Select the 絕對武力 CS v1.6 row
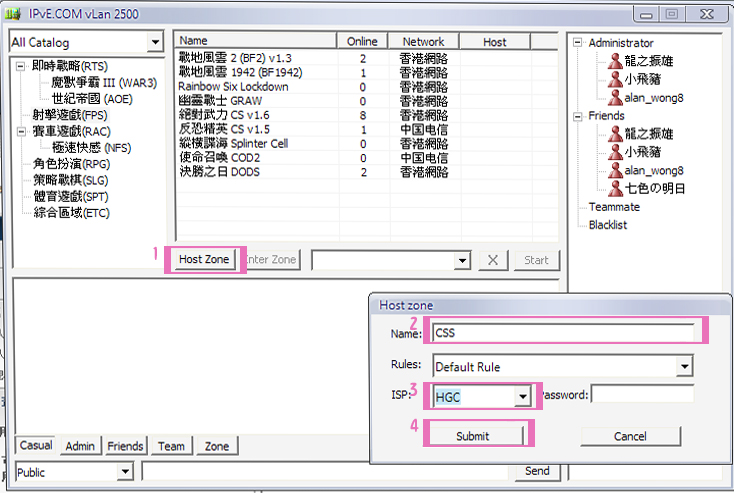Image resolution: width=734 pixels, height=493 pixels. 367,115
